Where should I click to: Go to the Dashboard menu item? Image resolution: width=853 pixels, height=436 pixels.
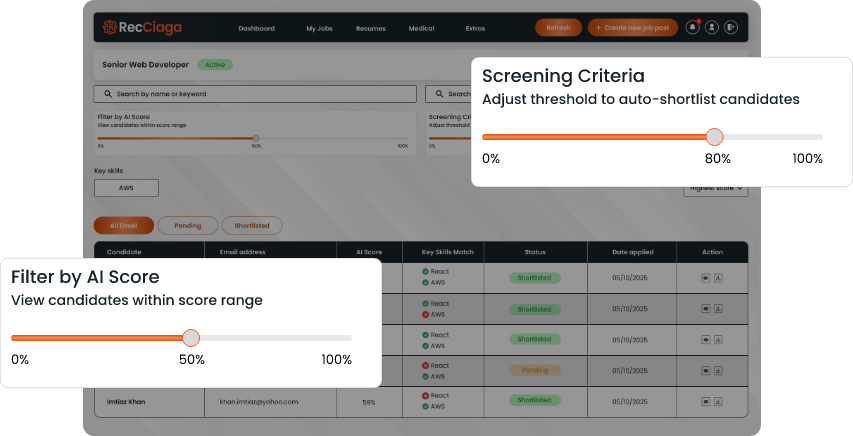(256, 28)
